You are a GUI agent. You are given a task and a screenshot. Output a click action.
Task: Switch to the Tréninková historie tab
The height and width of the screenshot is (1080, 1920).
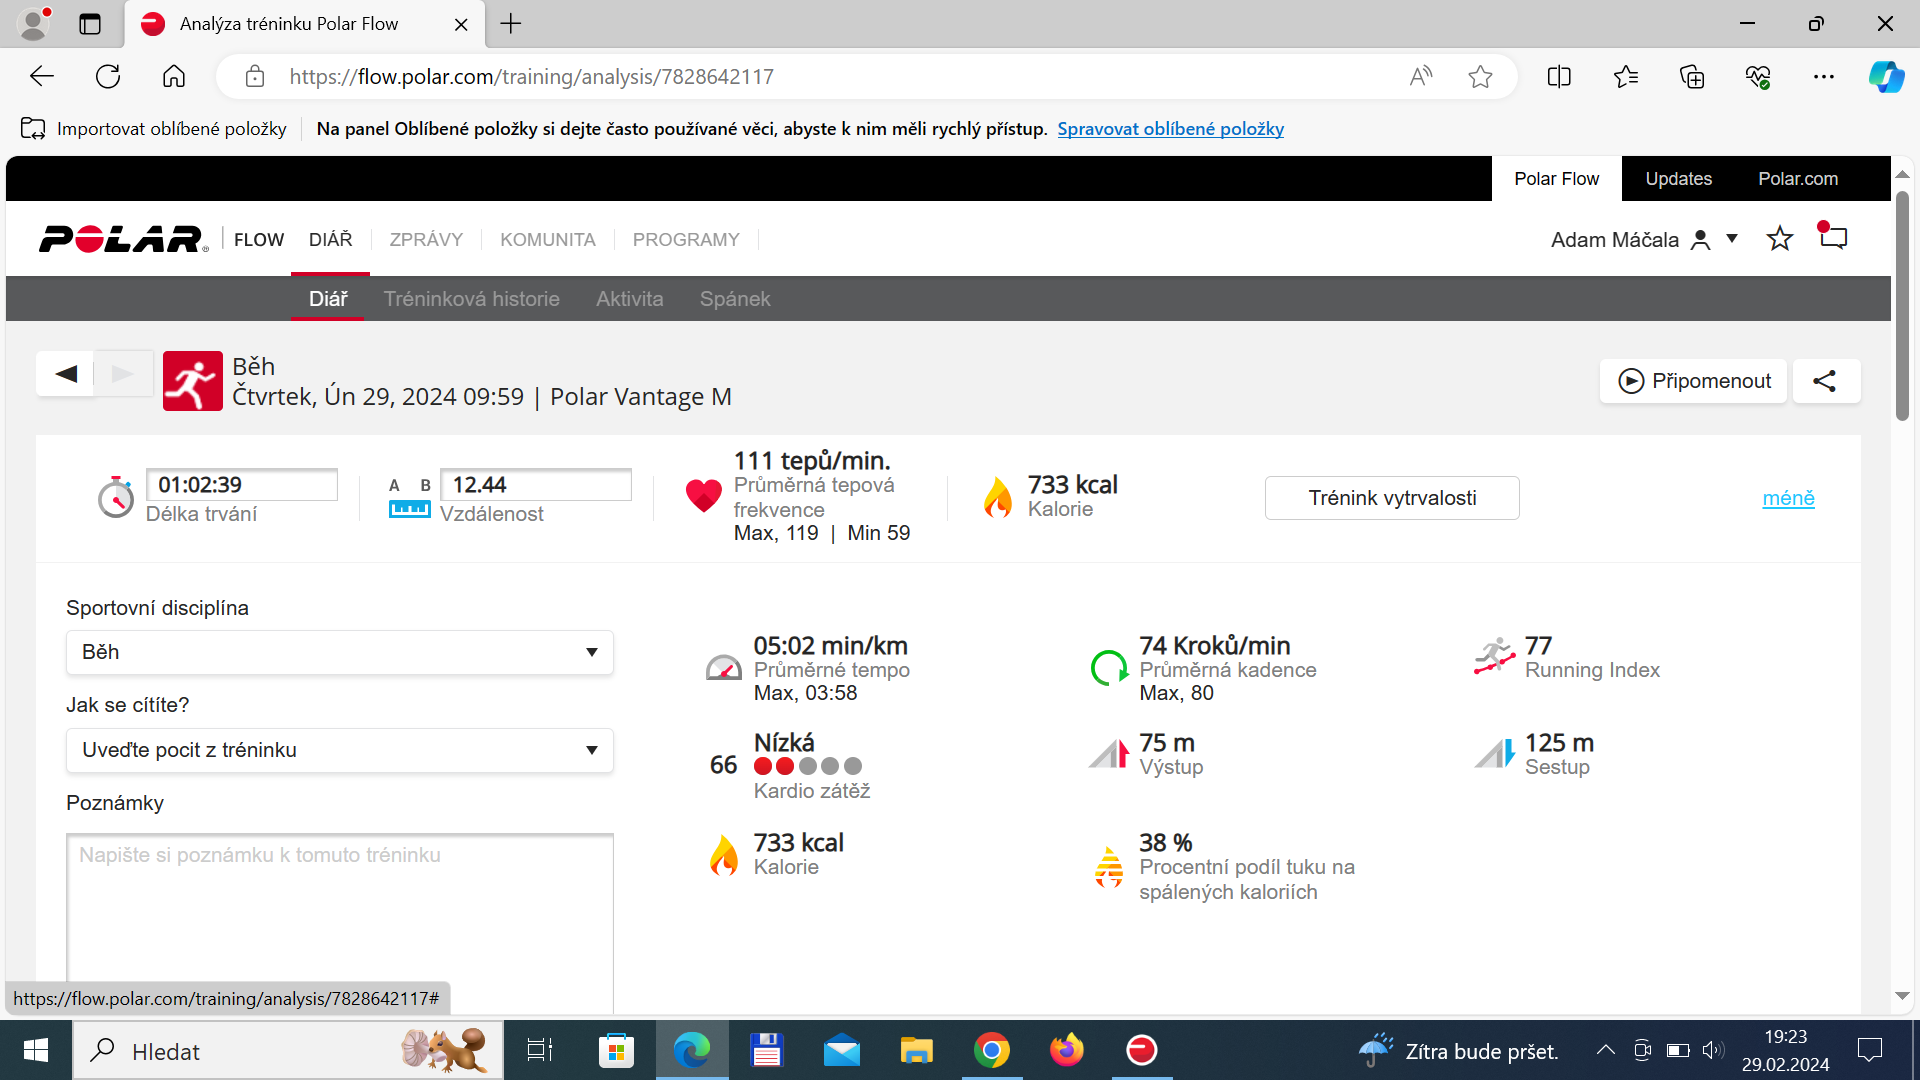471,299
